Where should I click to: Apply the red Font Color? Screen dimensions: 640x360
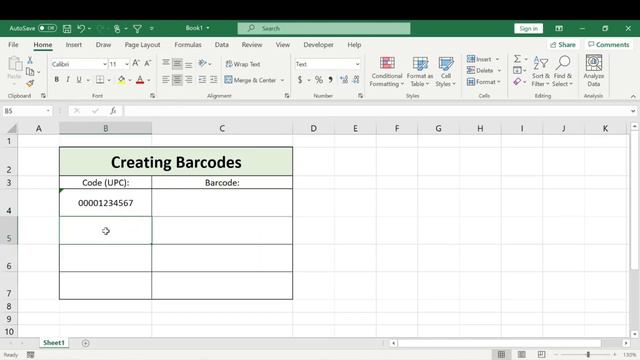(140, 80)
